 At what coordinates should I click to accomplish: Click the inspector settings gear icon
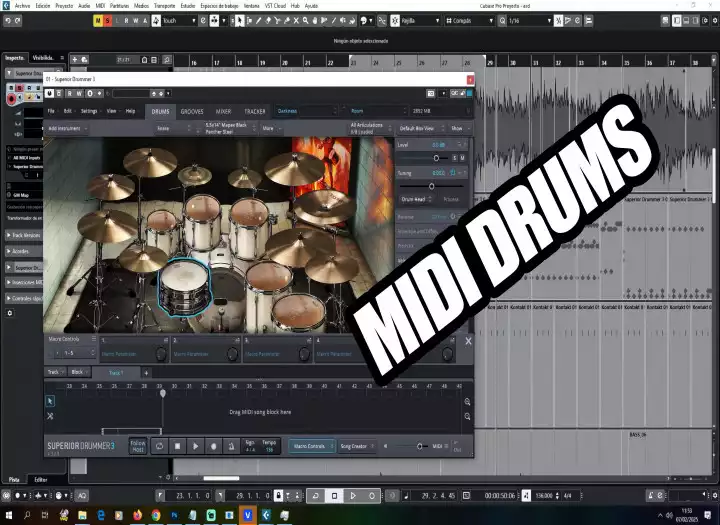tap(10, 313)
